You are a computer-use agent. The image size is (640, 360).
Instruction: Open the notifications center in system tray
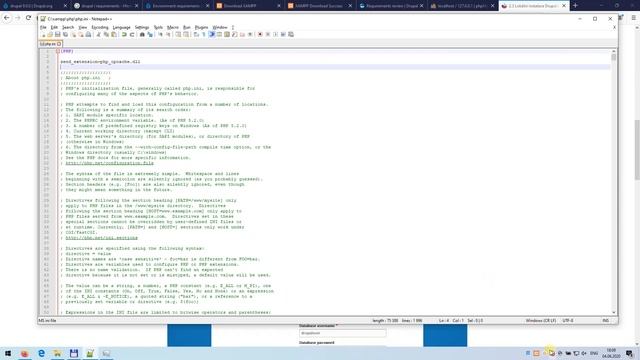(x=629, y=353)
